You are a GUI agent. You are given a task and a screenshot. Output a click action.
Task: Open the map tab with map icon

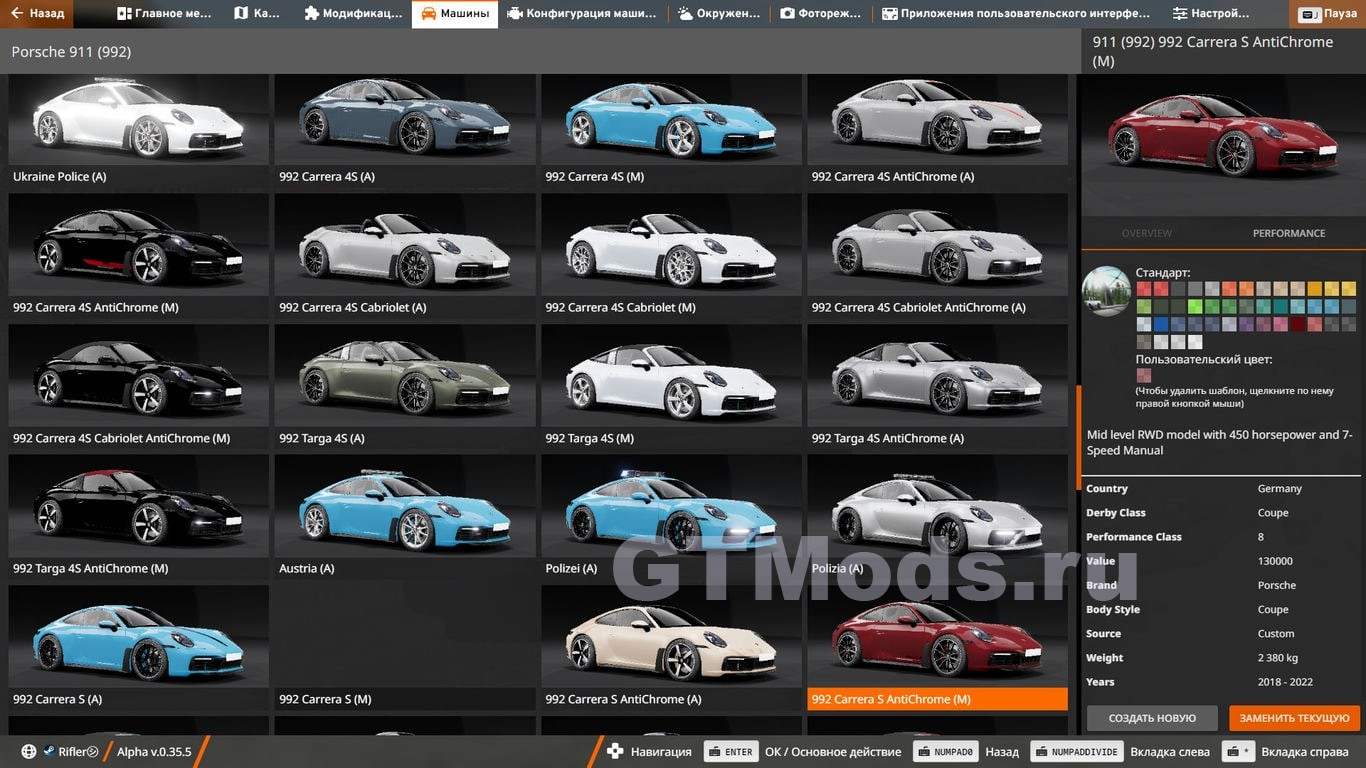point(257,14)
